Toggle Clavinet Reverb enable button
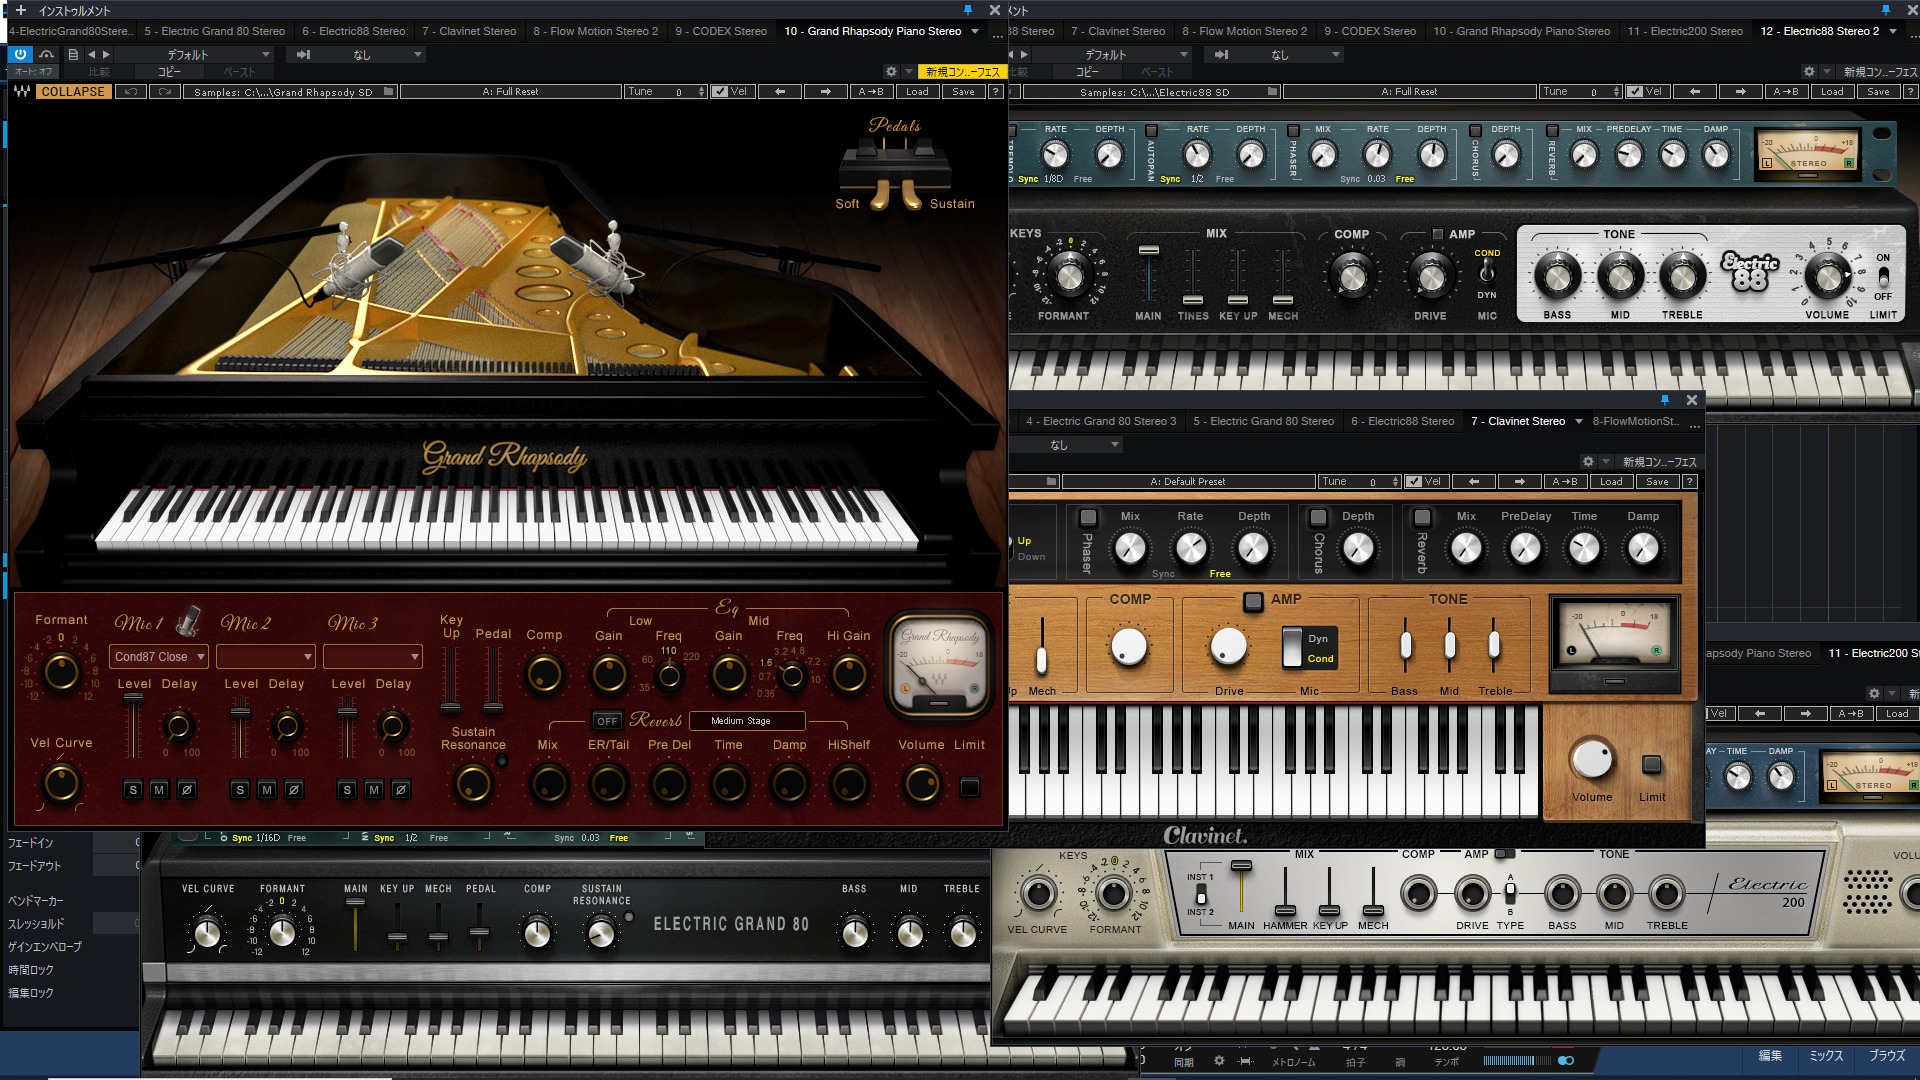Screen dimensions: 1920x1080 tap(1422, 517)
